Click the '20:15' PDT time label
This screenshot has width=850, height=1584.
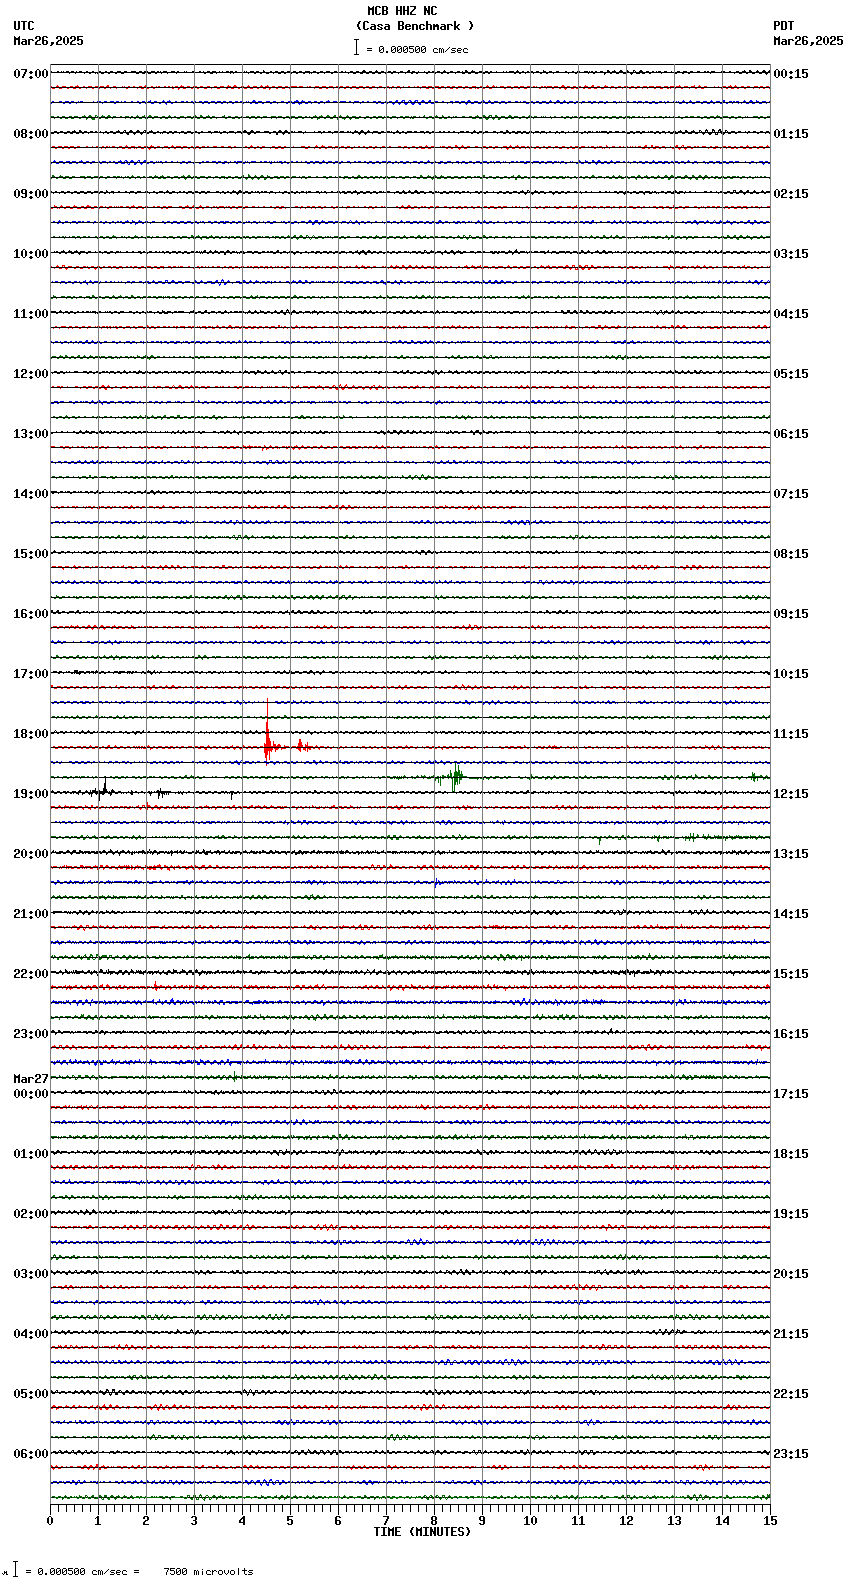[x=791, y=1274]
